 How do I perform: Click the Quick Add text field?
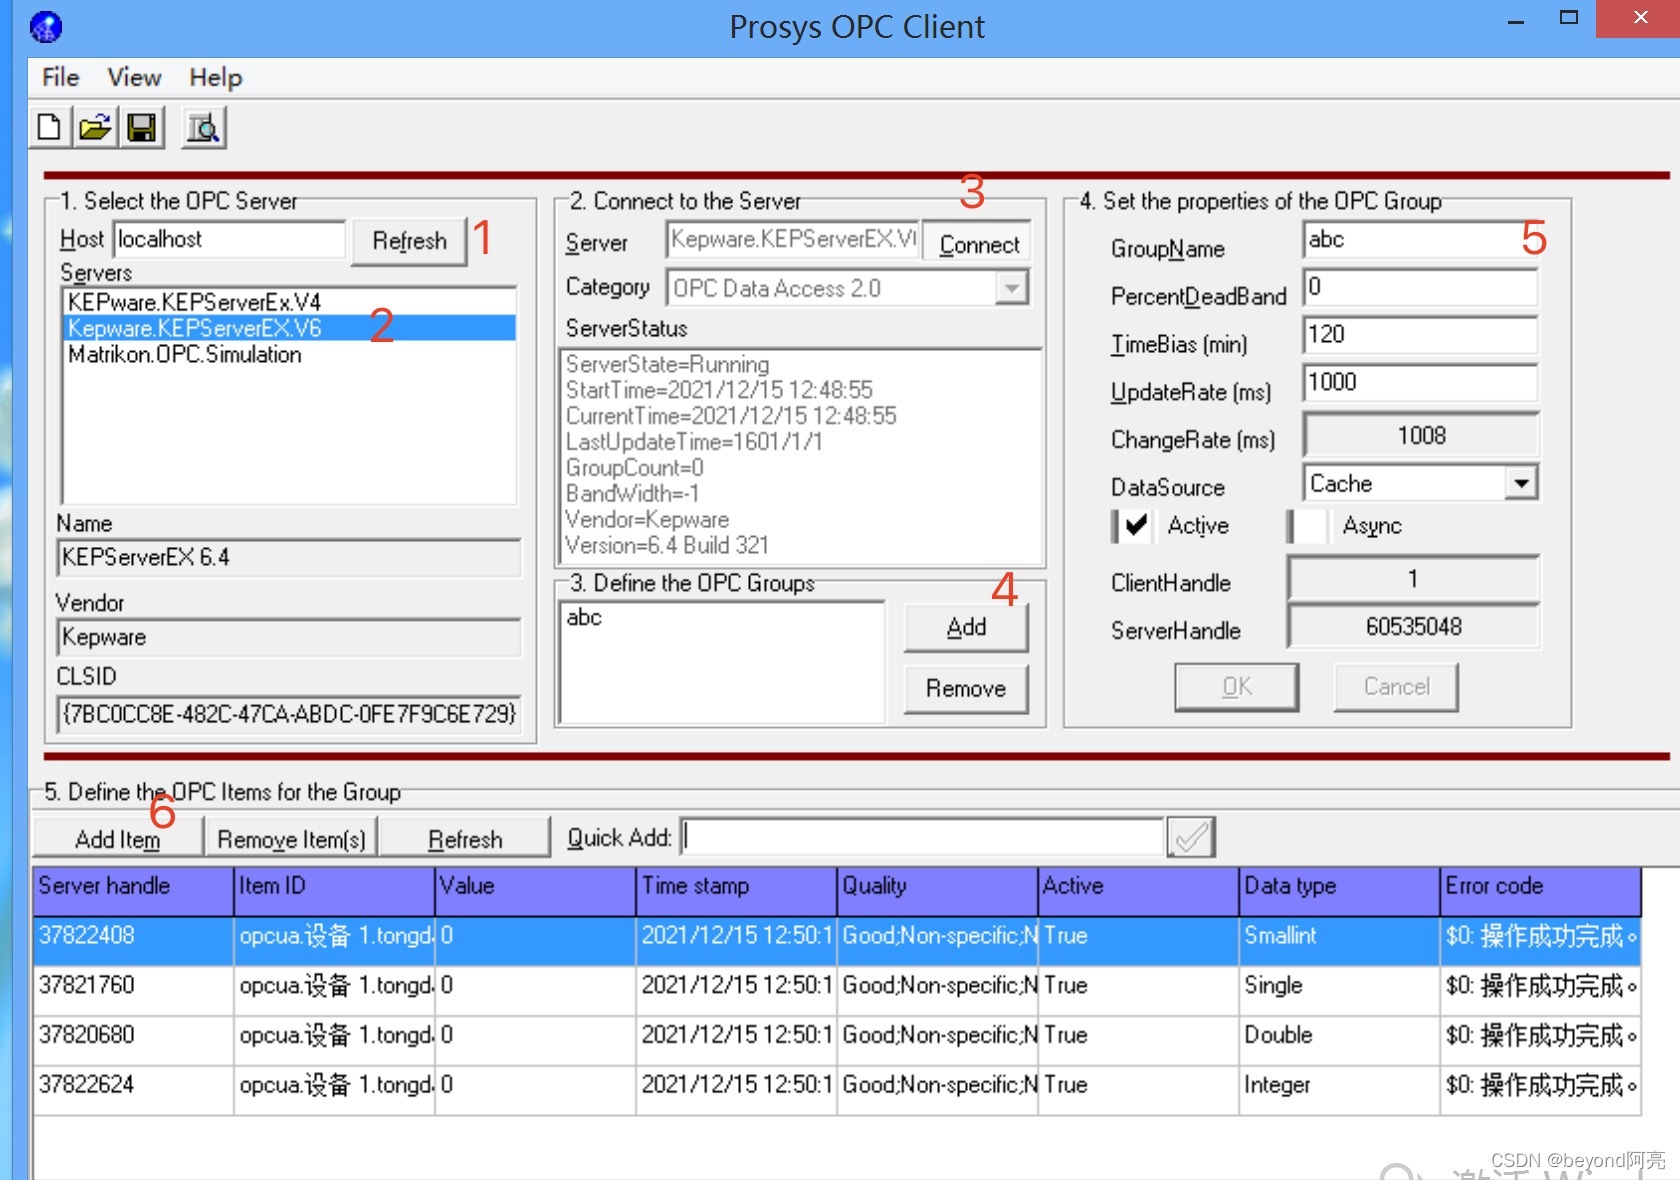(923, 837)
